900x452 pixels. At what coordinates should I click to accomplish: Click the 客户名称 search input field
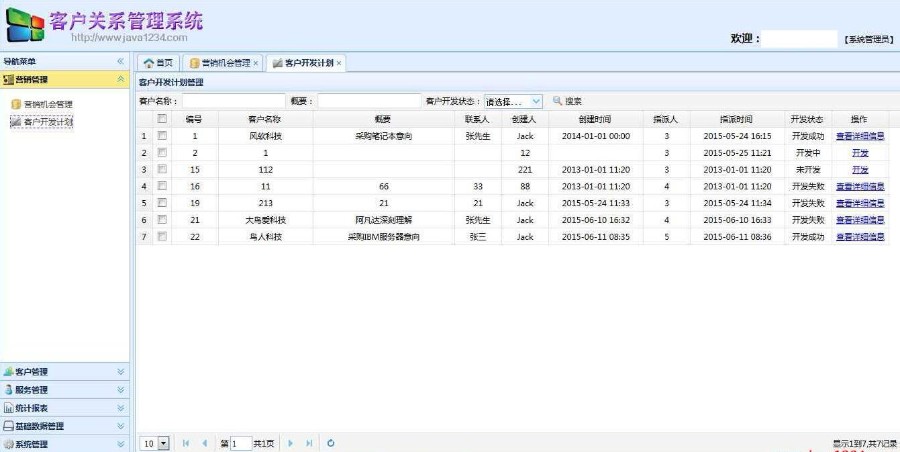click(233, 101)
